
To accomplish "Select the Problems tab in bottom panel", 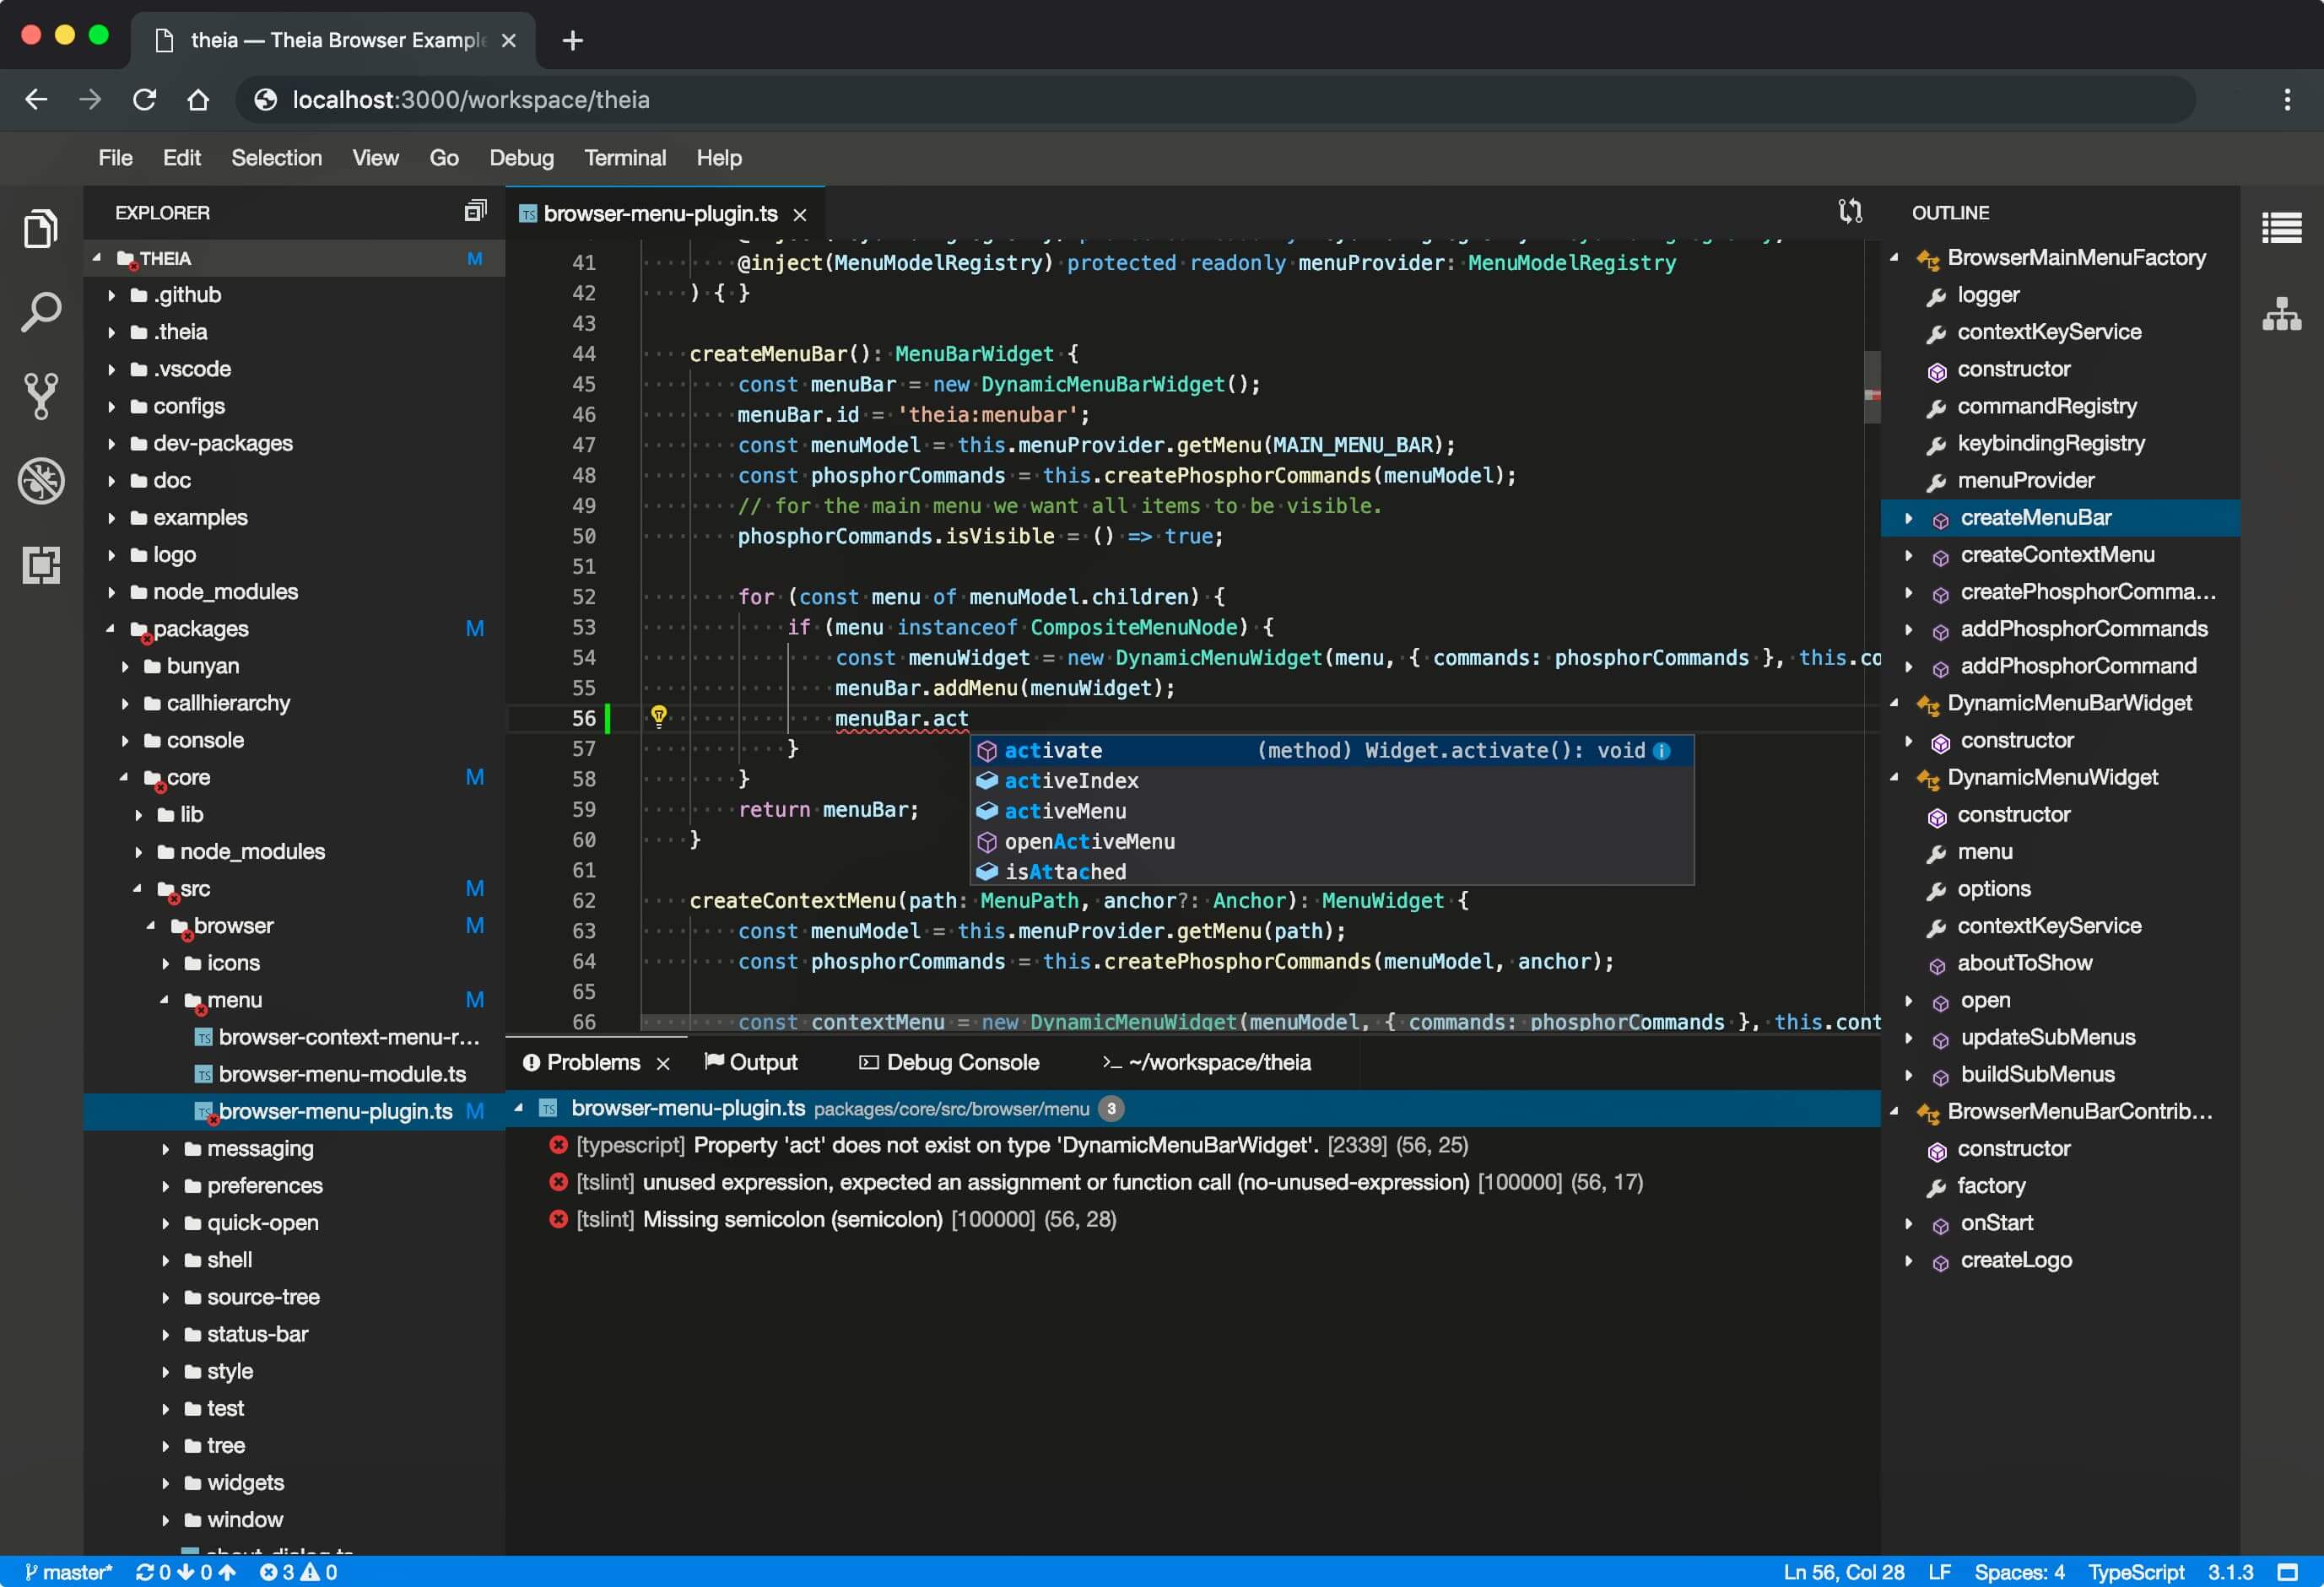I will pyautogui.click(x=593, y=1061).
